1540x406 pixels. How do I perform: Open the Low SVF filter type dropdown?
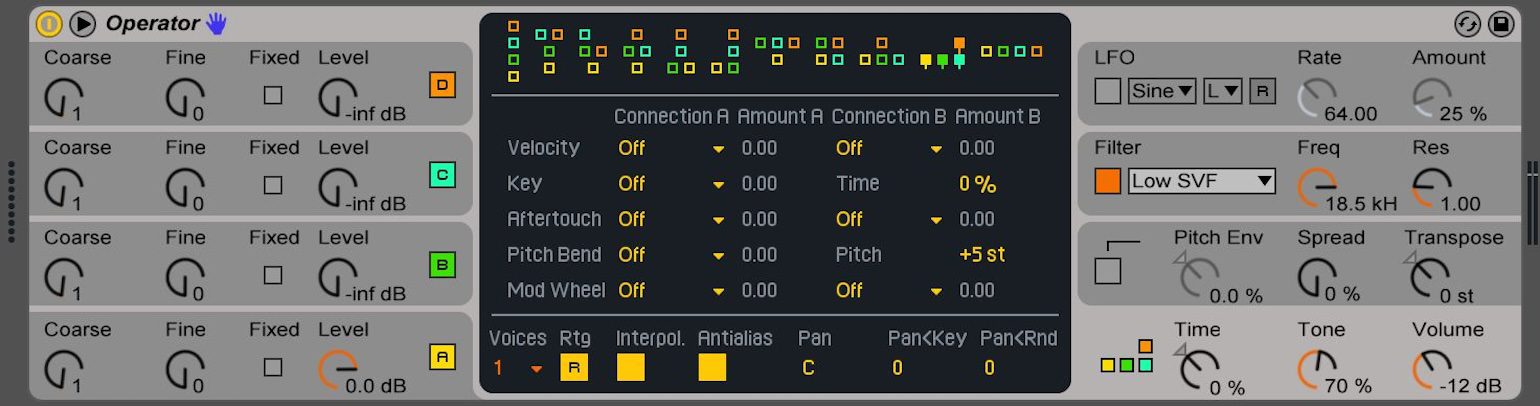tap(1203, 181)
